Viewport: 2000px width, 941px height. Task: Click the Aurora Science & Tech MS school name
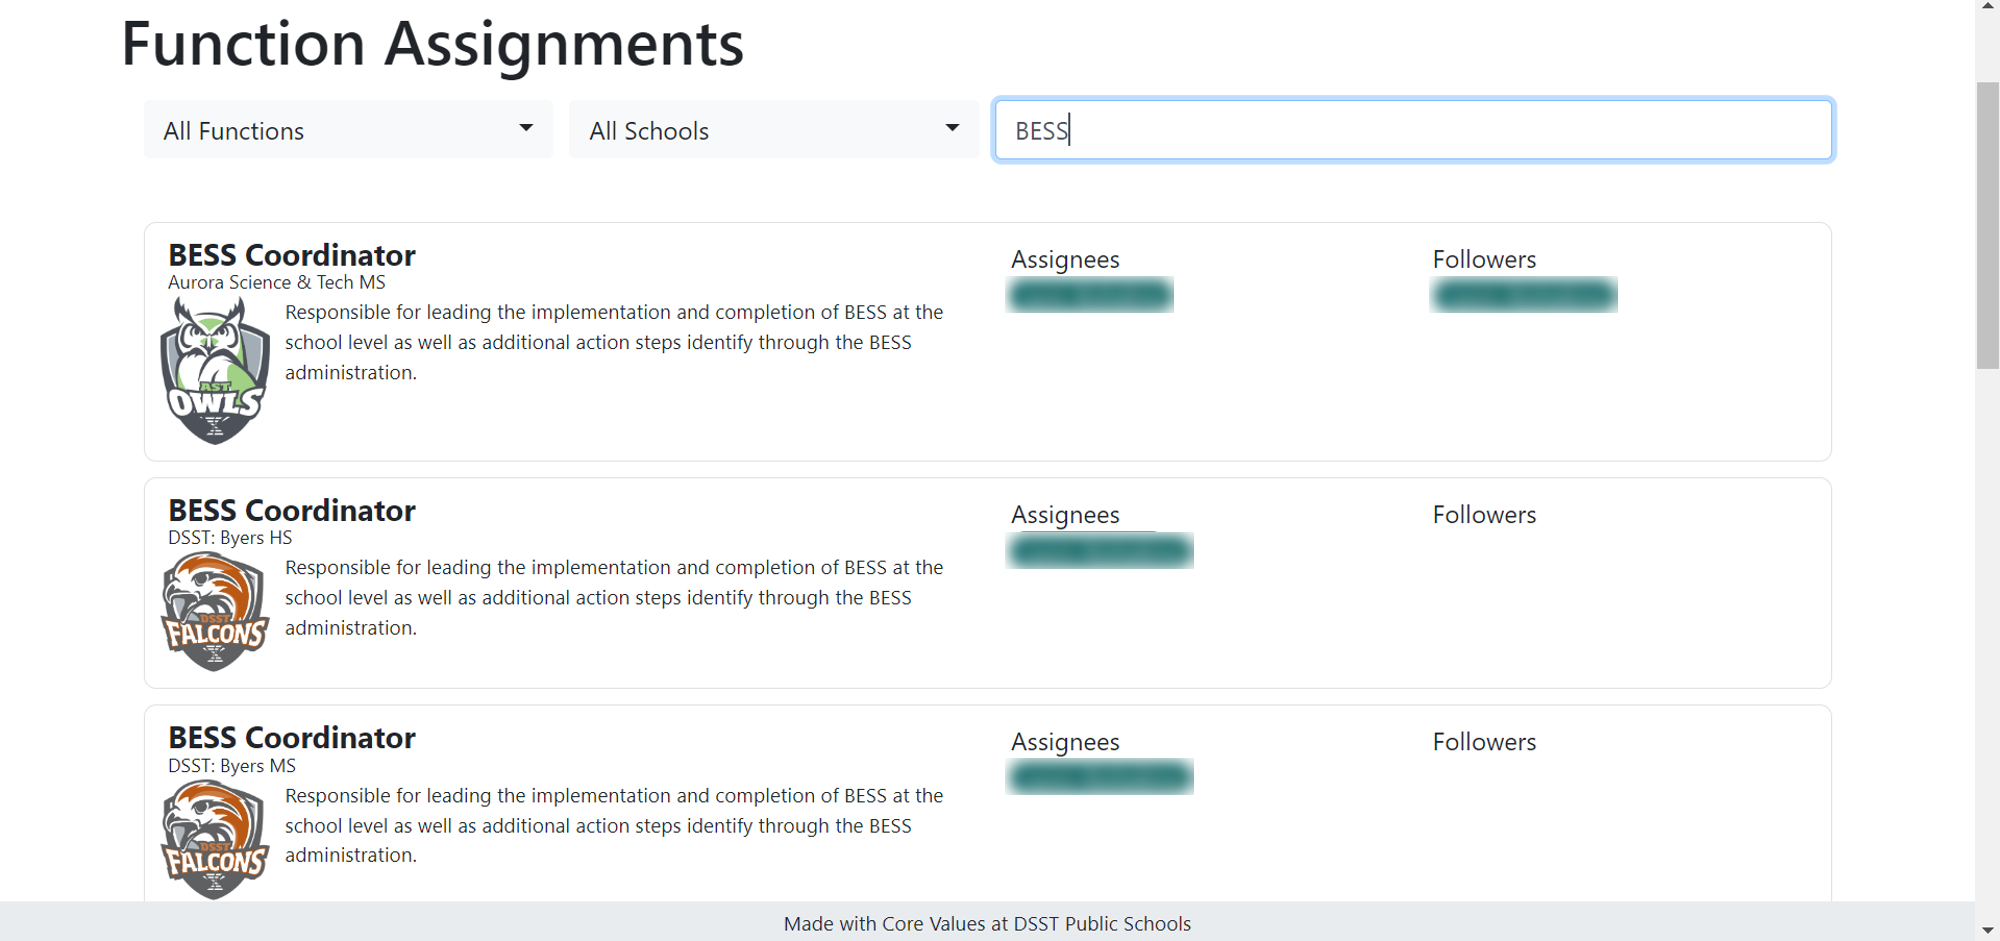pyautogui.click(x=277, y=283)
